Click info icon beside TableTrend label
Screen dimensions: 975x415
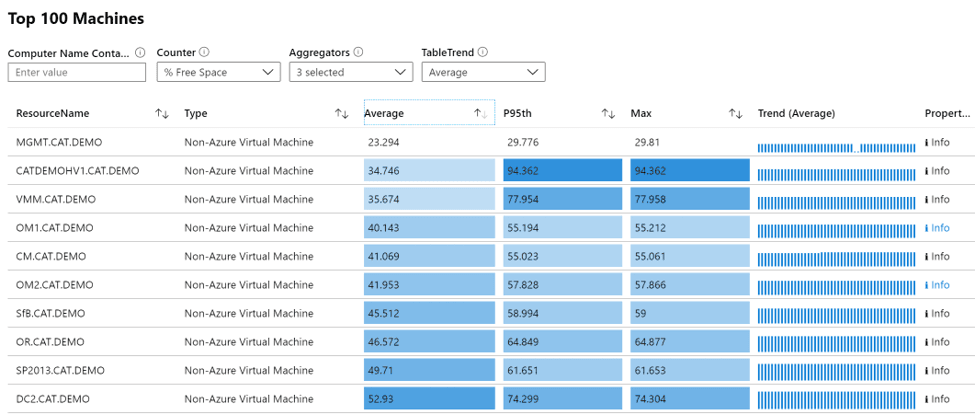[x=483, y=52]
